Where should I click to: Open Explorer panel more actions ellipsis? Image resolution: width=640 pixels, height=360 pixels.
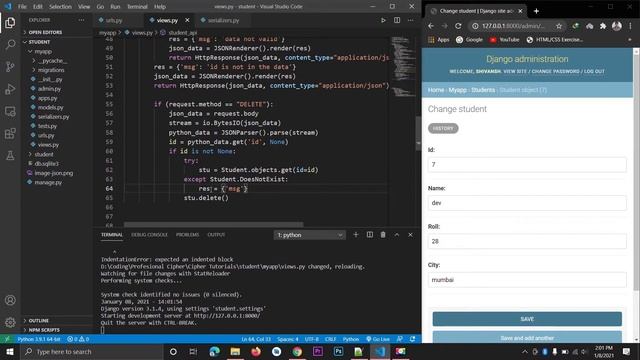(x=82, y=20)
